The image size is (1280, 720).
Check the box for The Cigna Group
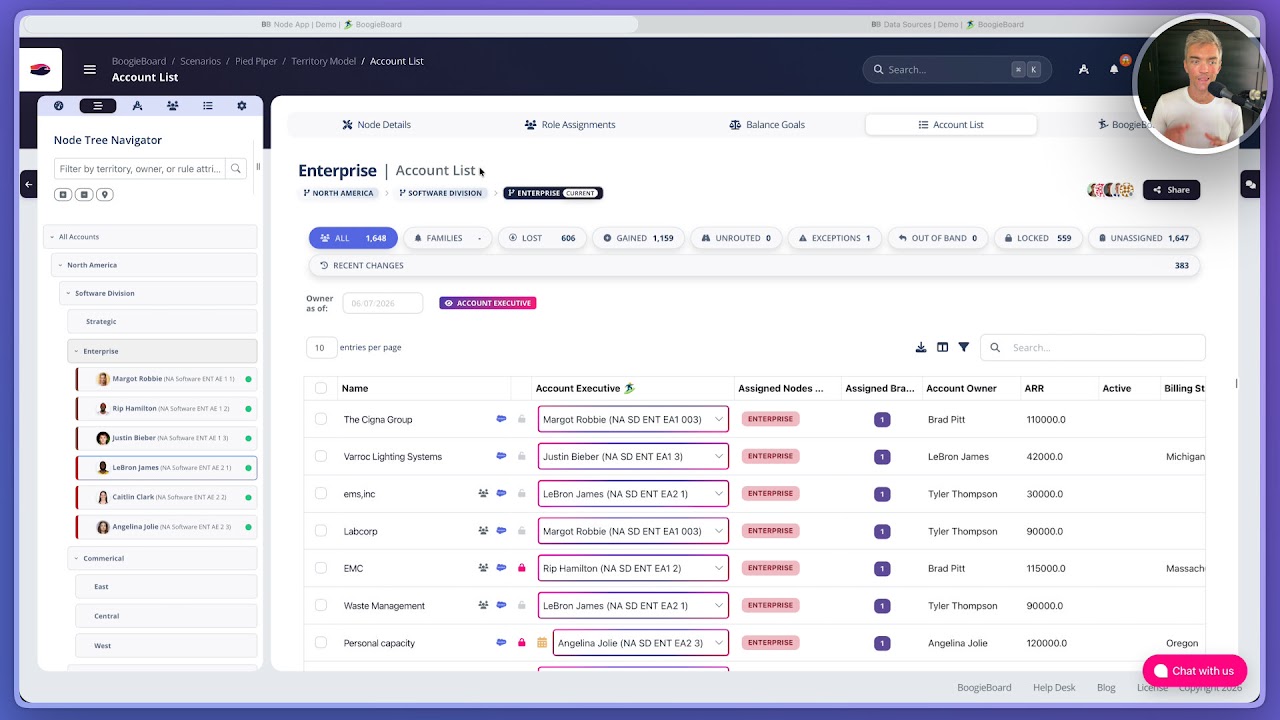pos(321,419)
